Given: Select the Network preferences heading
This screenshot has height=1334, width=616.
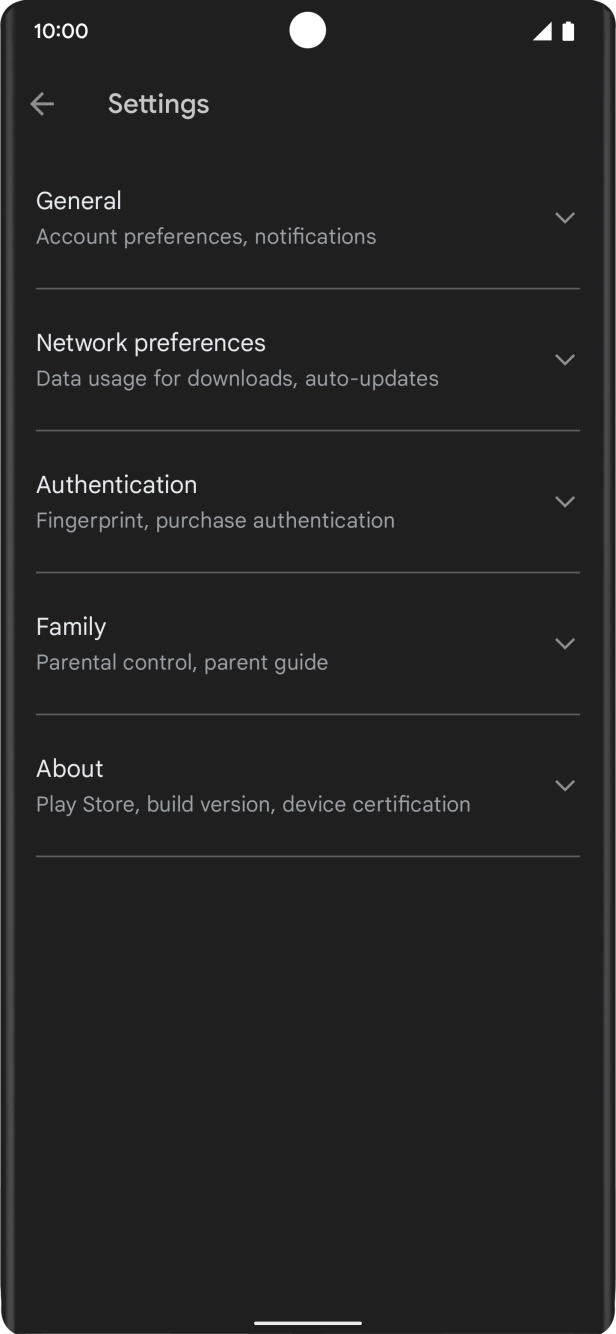Looking at the screenshot, I should 151,343.
